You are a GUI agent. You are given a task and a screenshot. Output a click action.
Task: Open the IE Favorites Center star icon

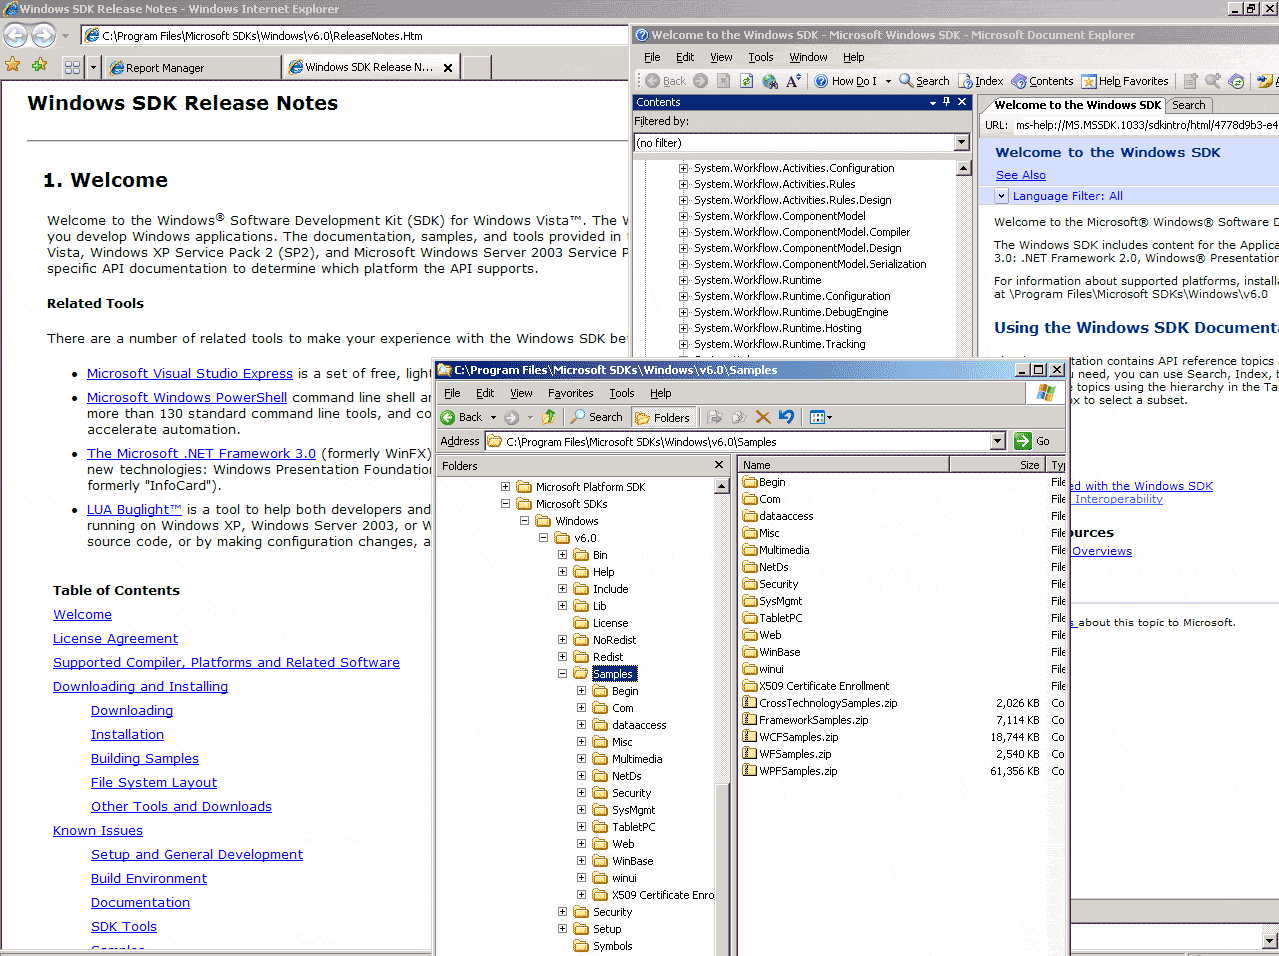tap(13, 65)
